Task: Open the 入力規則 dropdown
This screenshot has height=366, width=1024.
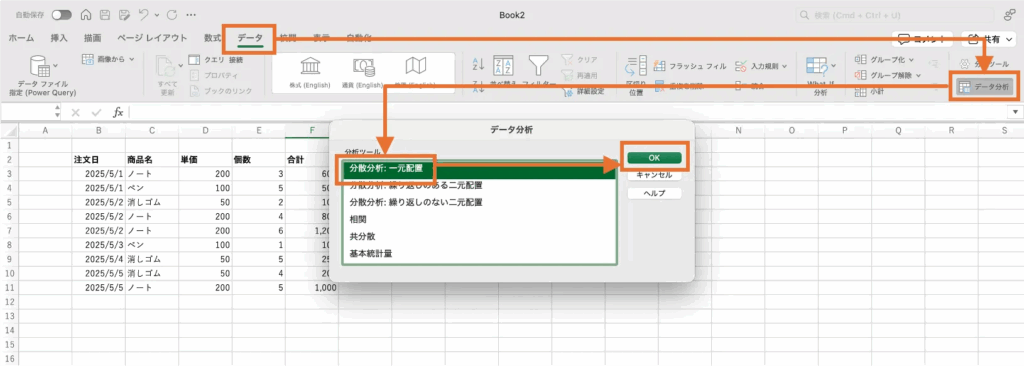Action: pos(761,66)
